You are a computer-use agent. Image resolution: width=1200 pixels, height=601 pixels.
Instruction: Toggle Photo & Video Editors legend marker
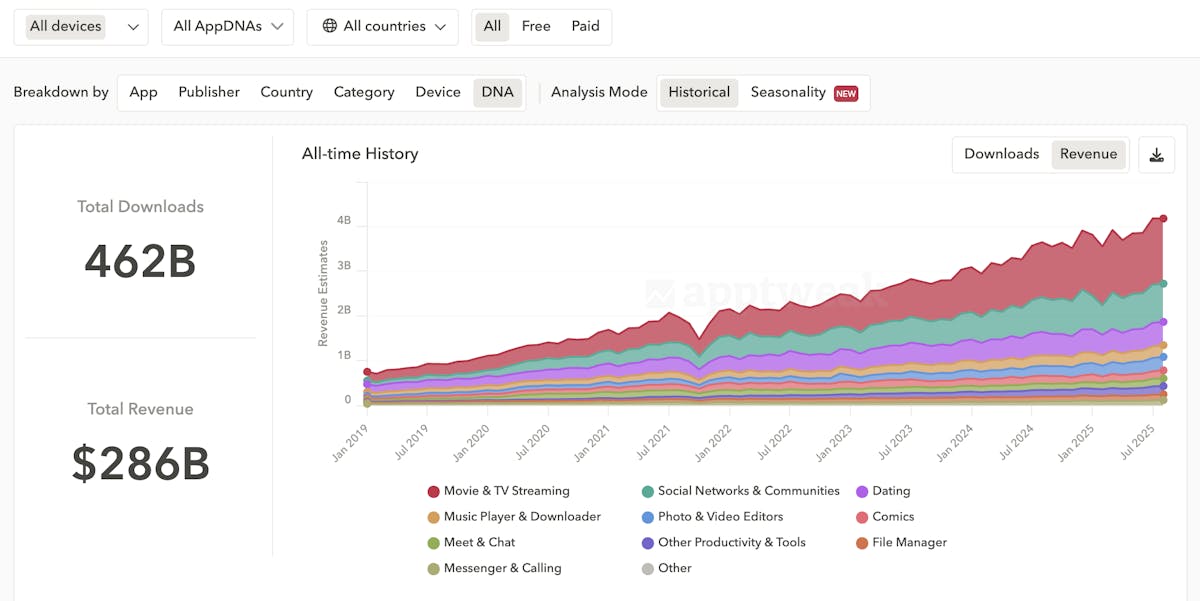click(648, 517)
